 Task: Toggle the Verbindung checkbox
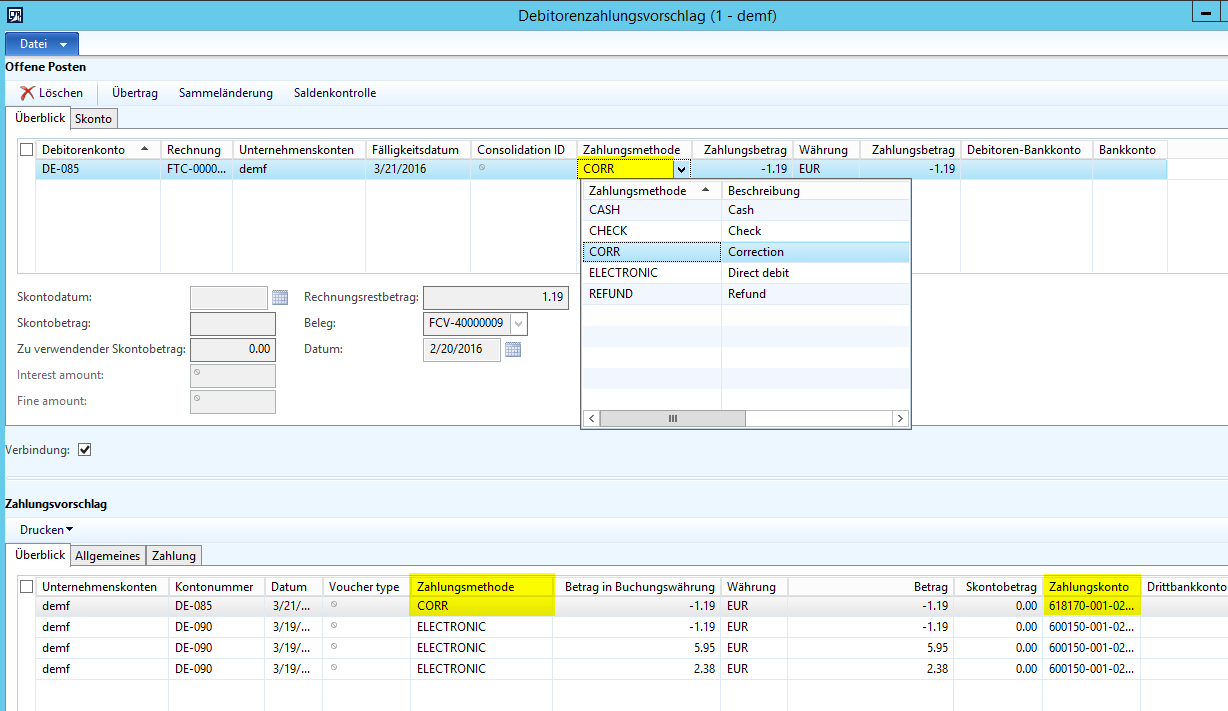coord(84,450)
